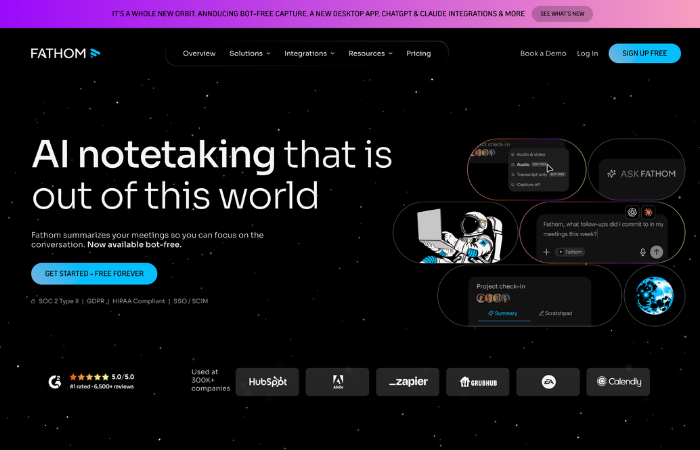Click the Project check-in participant avatars
This screenshot has width=700, height=450.
click(493, 298)
